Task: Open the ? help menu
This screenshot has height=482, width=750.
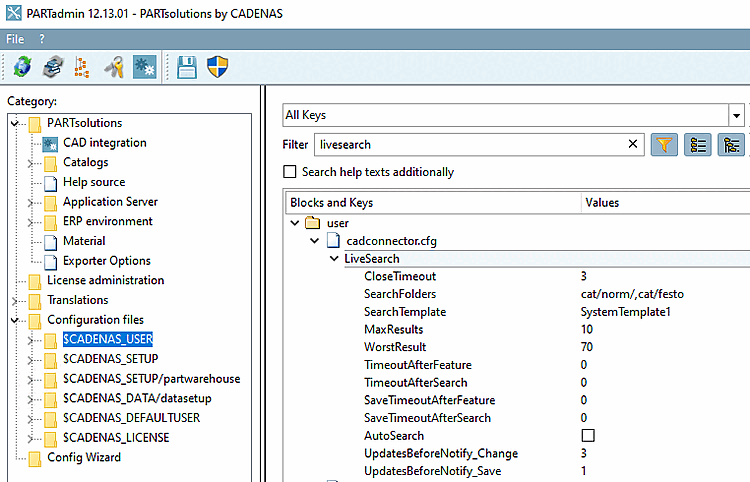Action: (42, 39)
